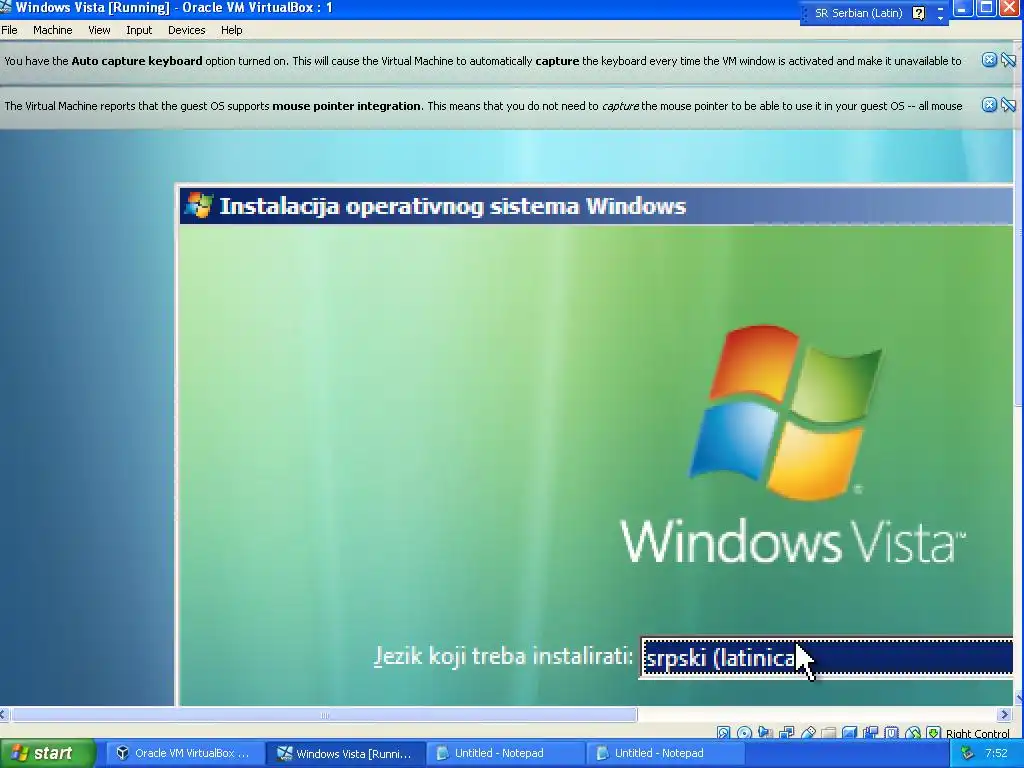This screenshot has width=1024, height=768.
Task: Open the Machine menu
Action: click(x=52, y=30)
